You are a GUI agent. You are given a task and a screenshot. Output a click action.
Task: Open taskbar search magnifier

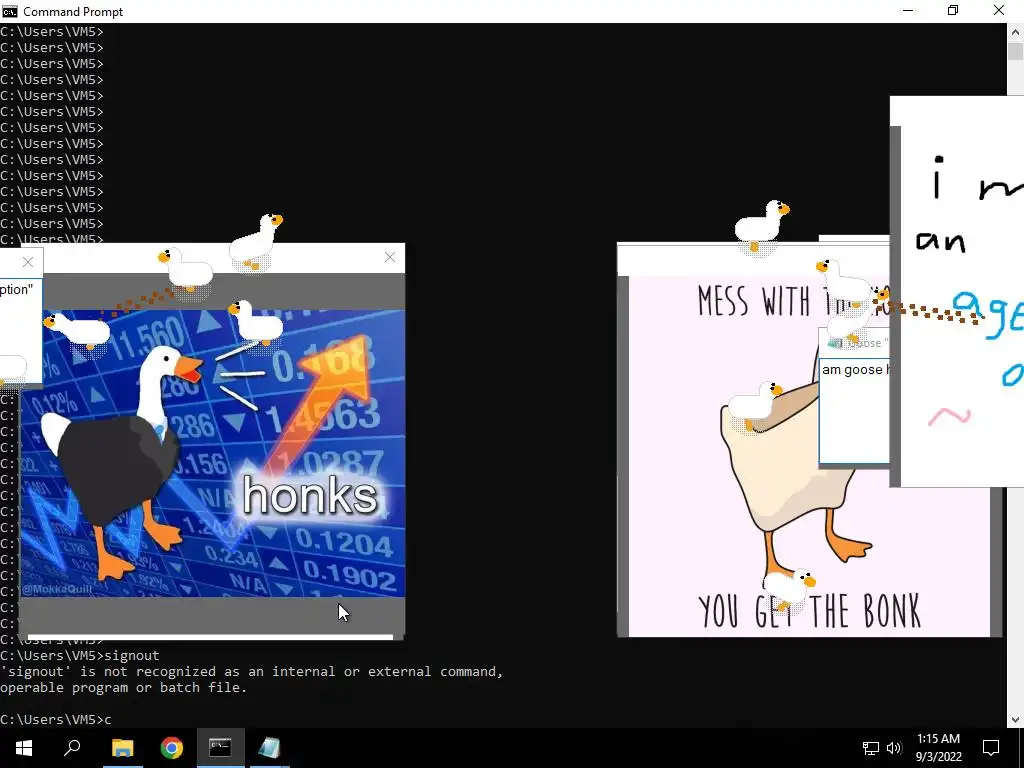[72, 748]
